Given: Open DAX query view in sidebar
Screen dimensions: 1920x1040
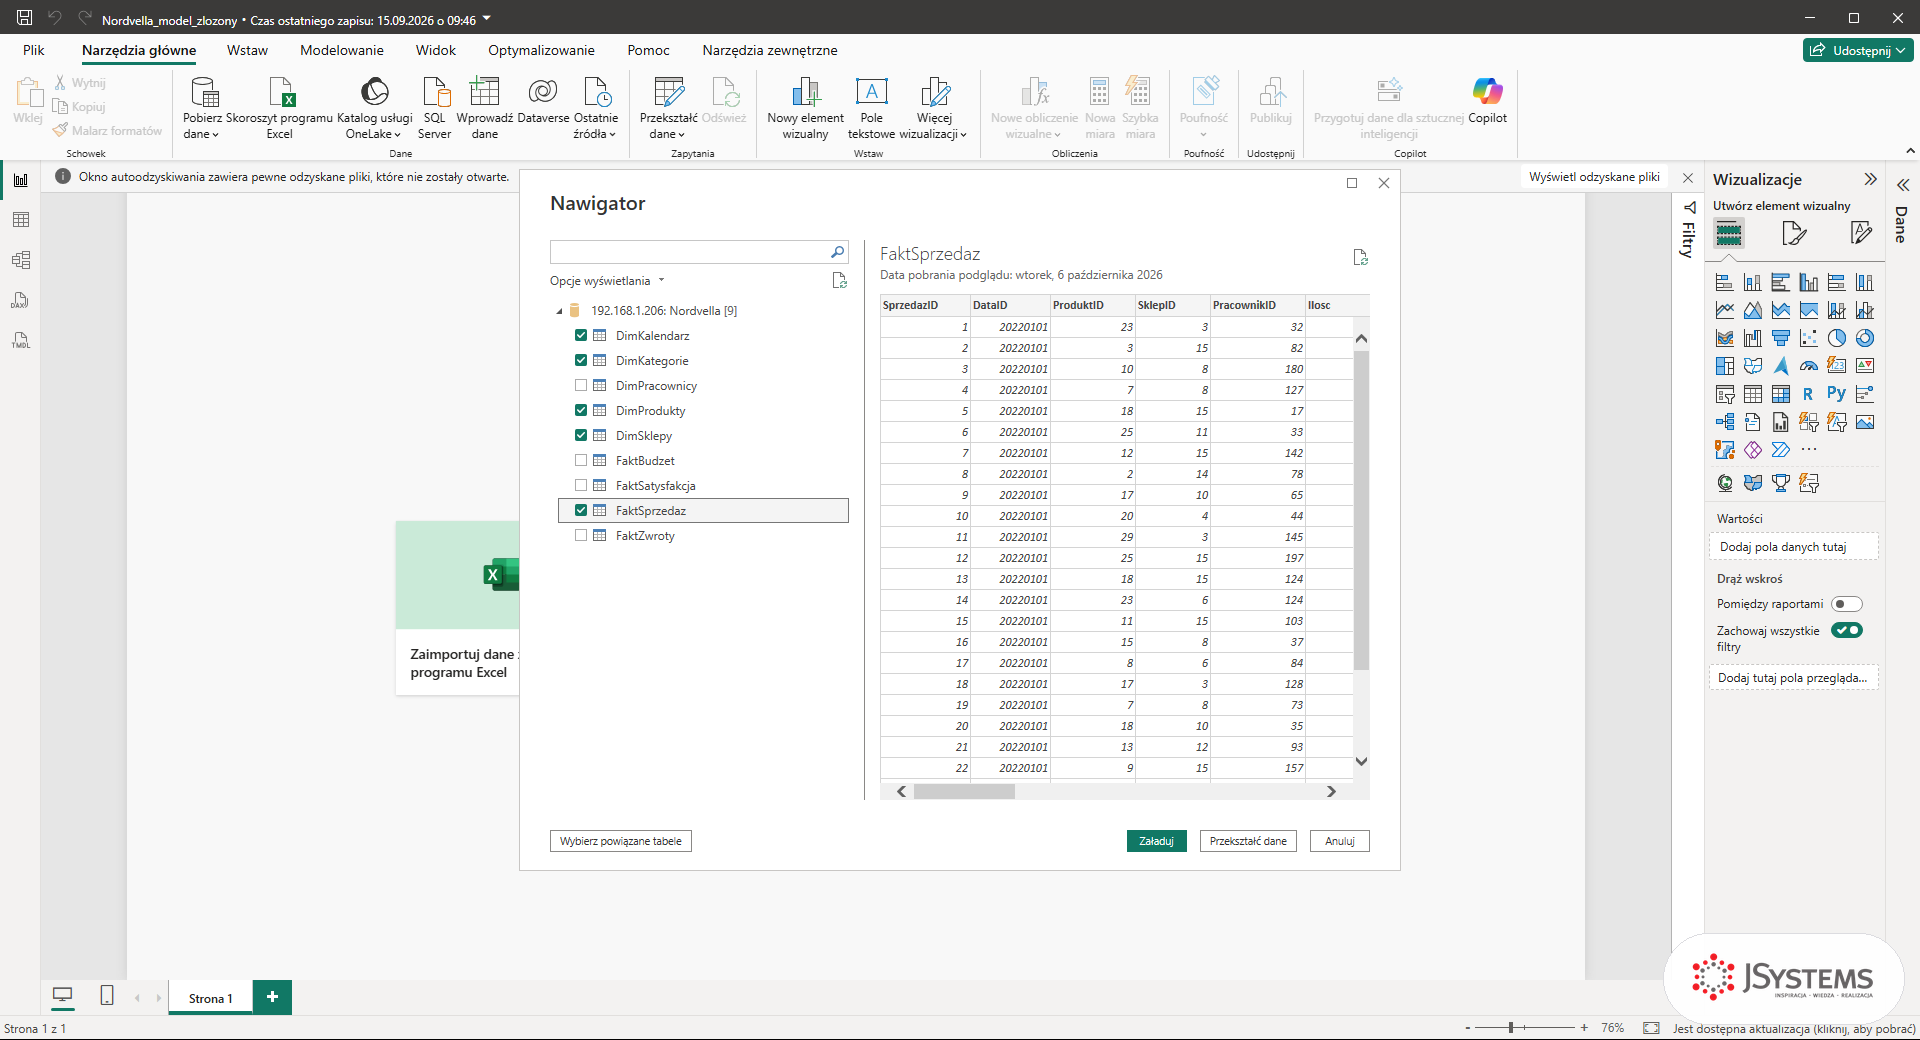Looking at the screenshot, I should pos(21,300).
